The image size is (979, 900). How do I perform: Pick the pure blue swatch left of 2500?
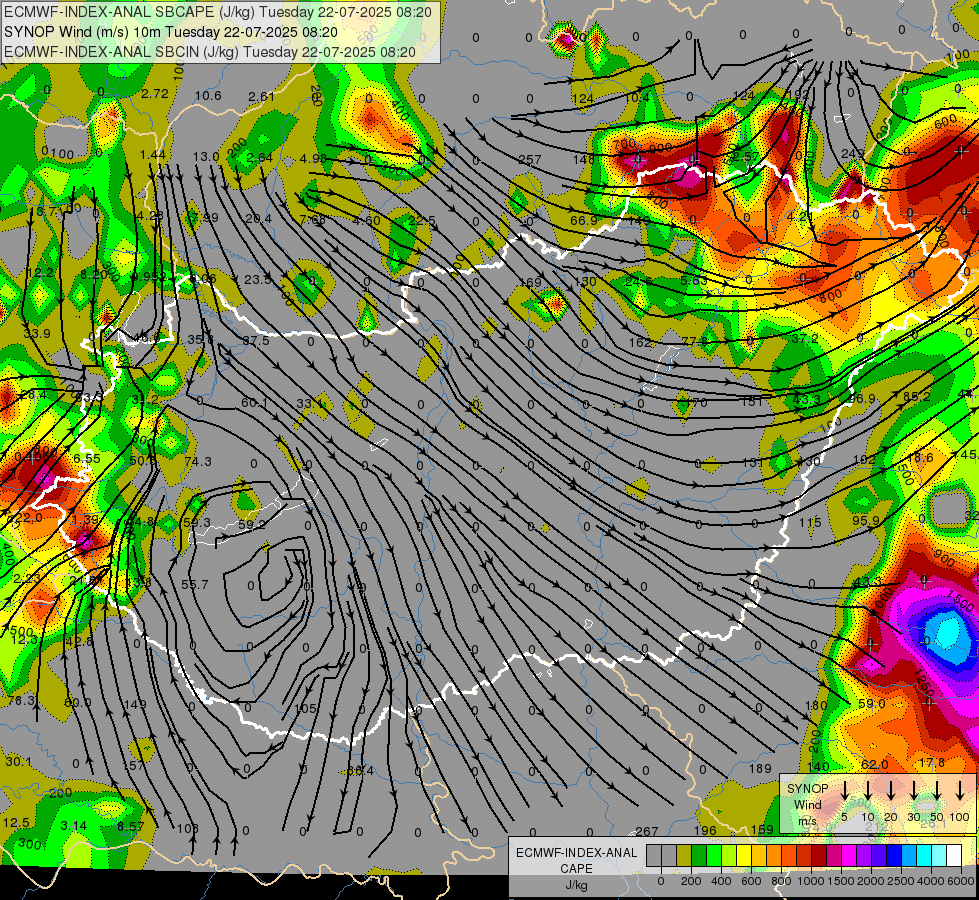coord(893,856)
